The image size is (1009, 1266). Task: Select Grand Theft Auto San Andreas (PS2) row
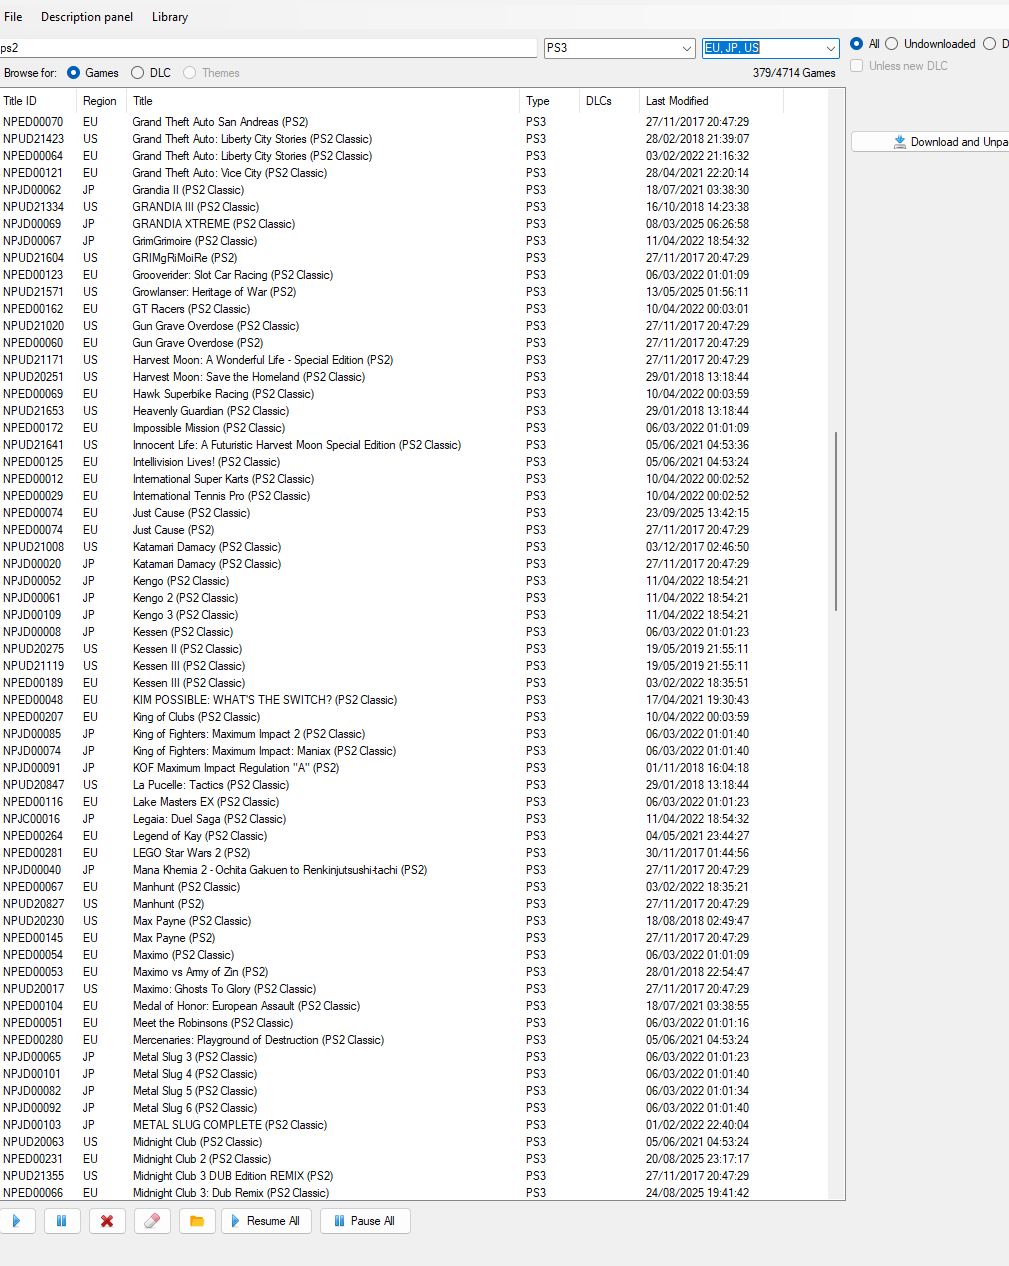(x=415, y=122)
